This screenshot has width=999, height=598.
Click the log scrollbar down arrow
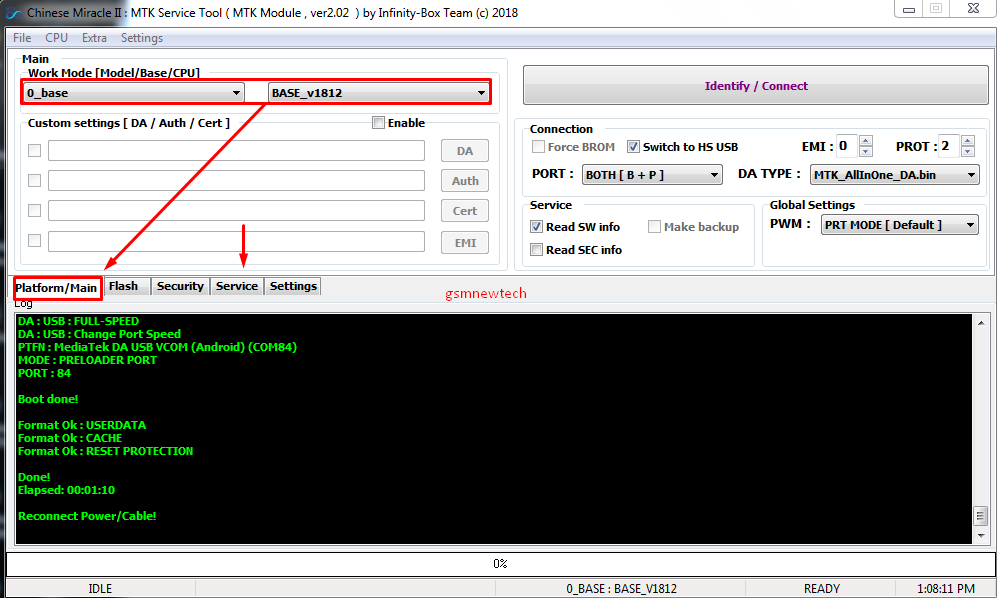(981, 536)
